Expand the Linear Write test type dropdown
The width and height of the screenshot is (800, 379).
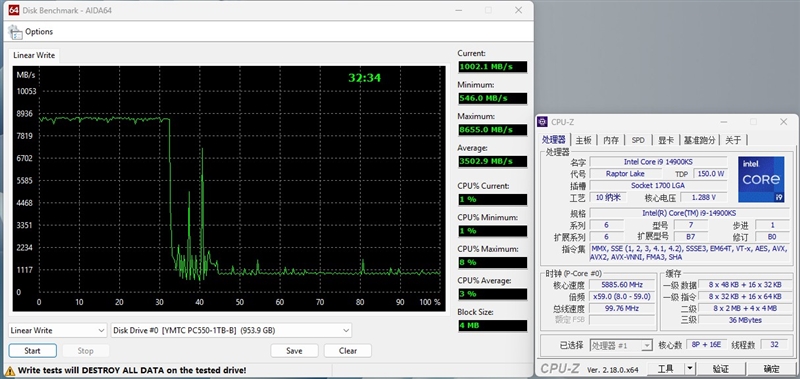58,331
